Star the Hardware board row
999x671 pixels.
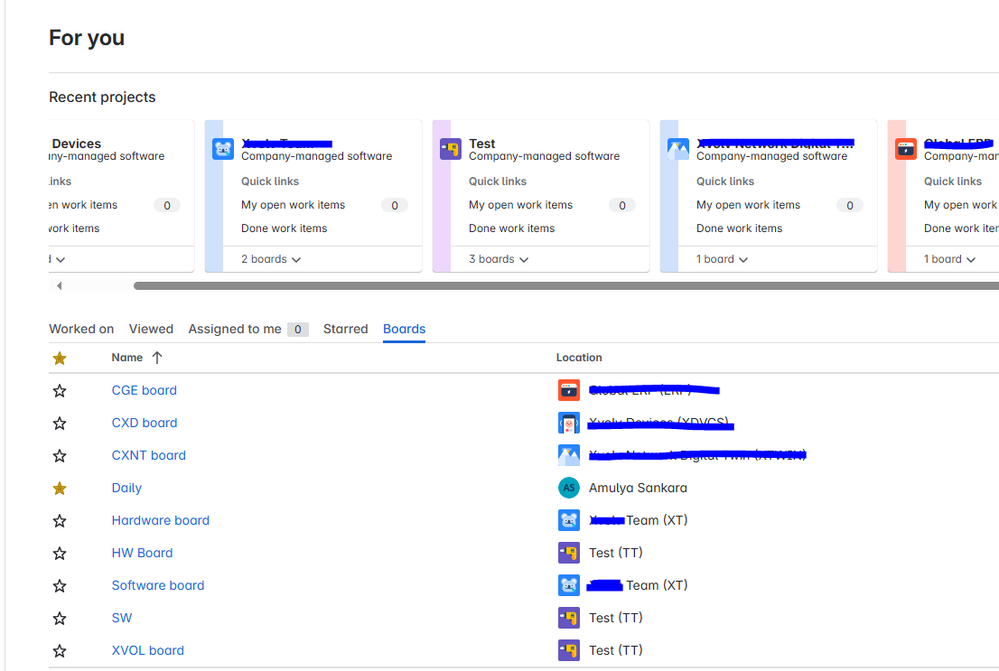(x=59, y=521)
